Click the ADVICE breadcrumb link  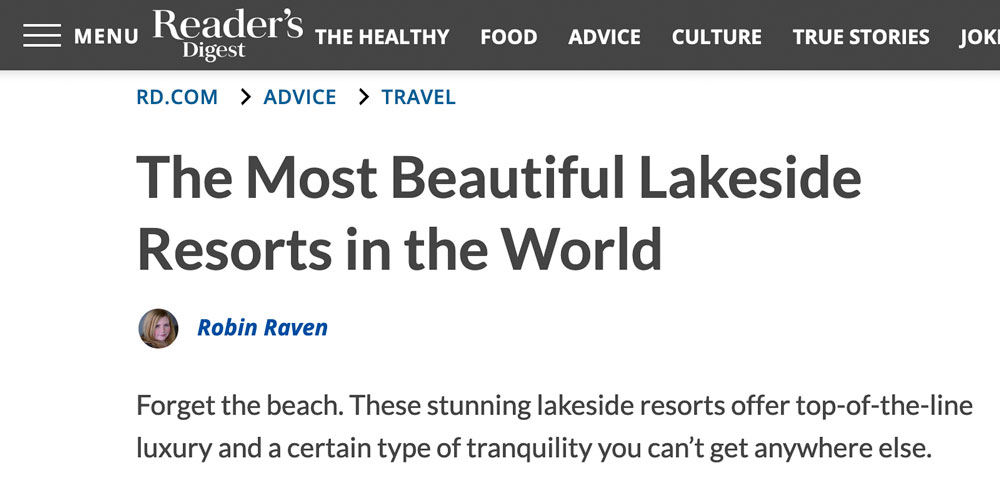(300, 97)
